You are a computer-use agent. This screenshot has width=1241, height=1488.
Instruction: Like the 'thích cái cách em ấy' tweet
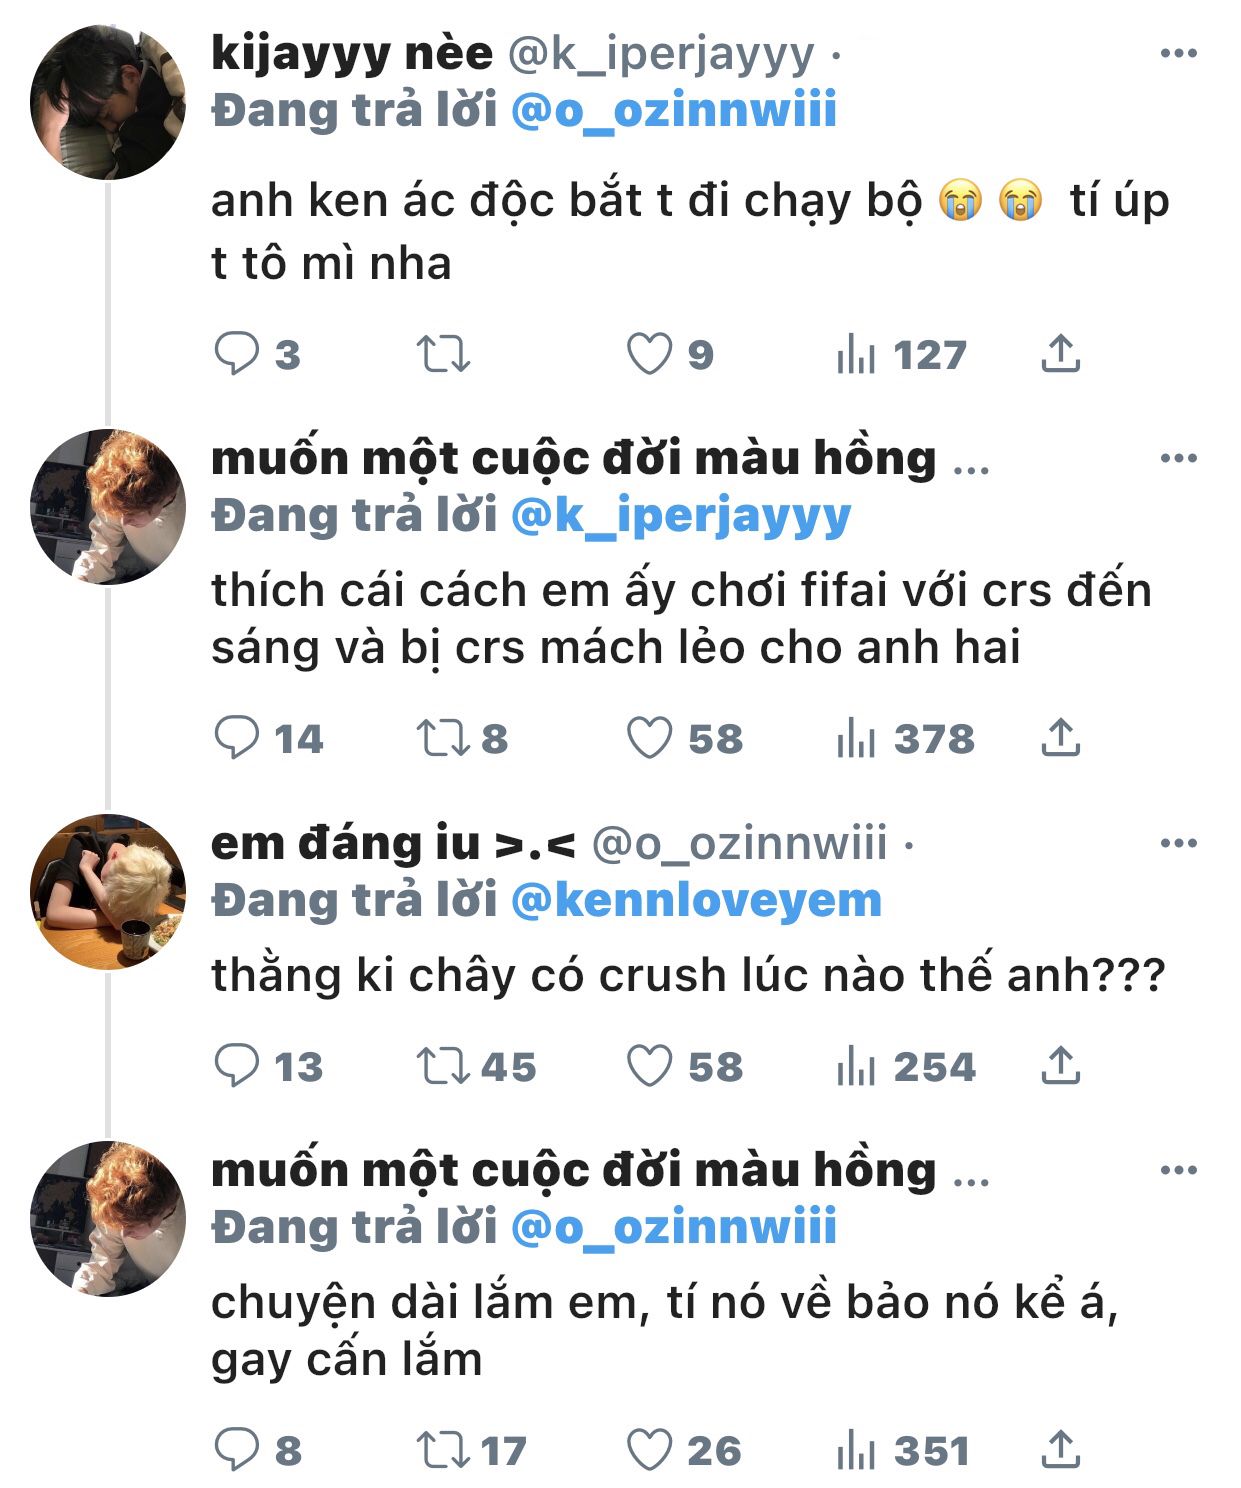tap(650, 739)
